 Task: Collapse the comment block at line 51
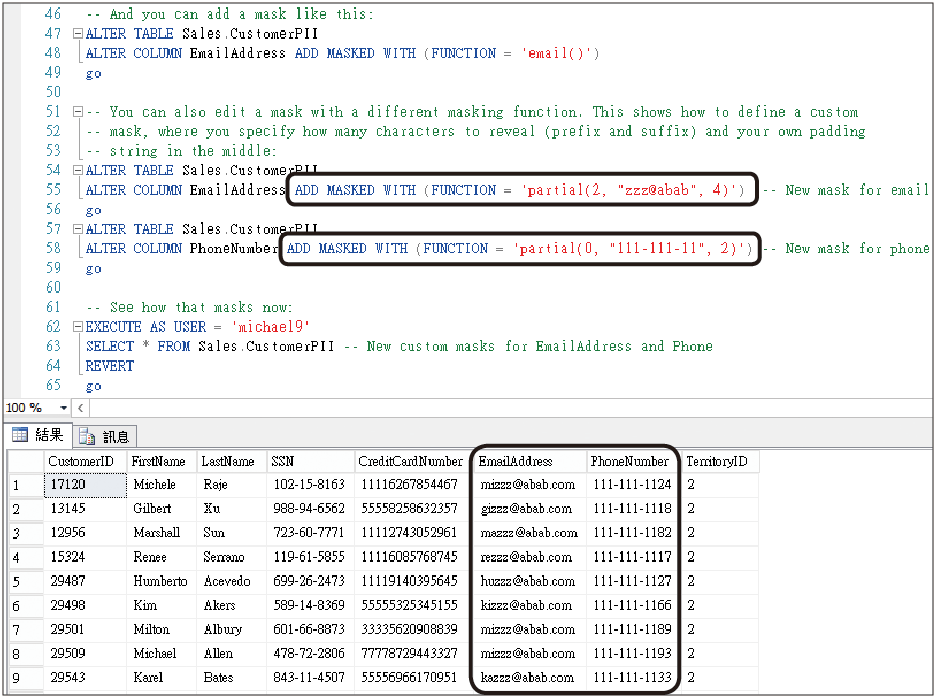tap(77, 112)
